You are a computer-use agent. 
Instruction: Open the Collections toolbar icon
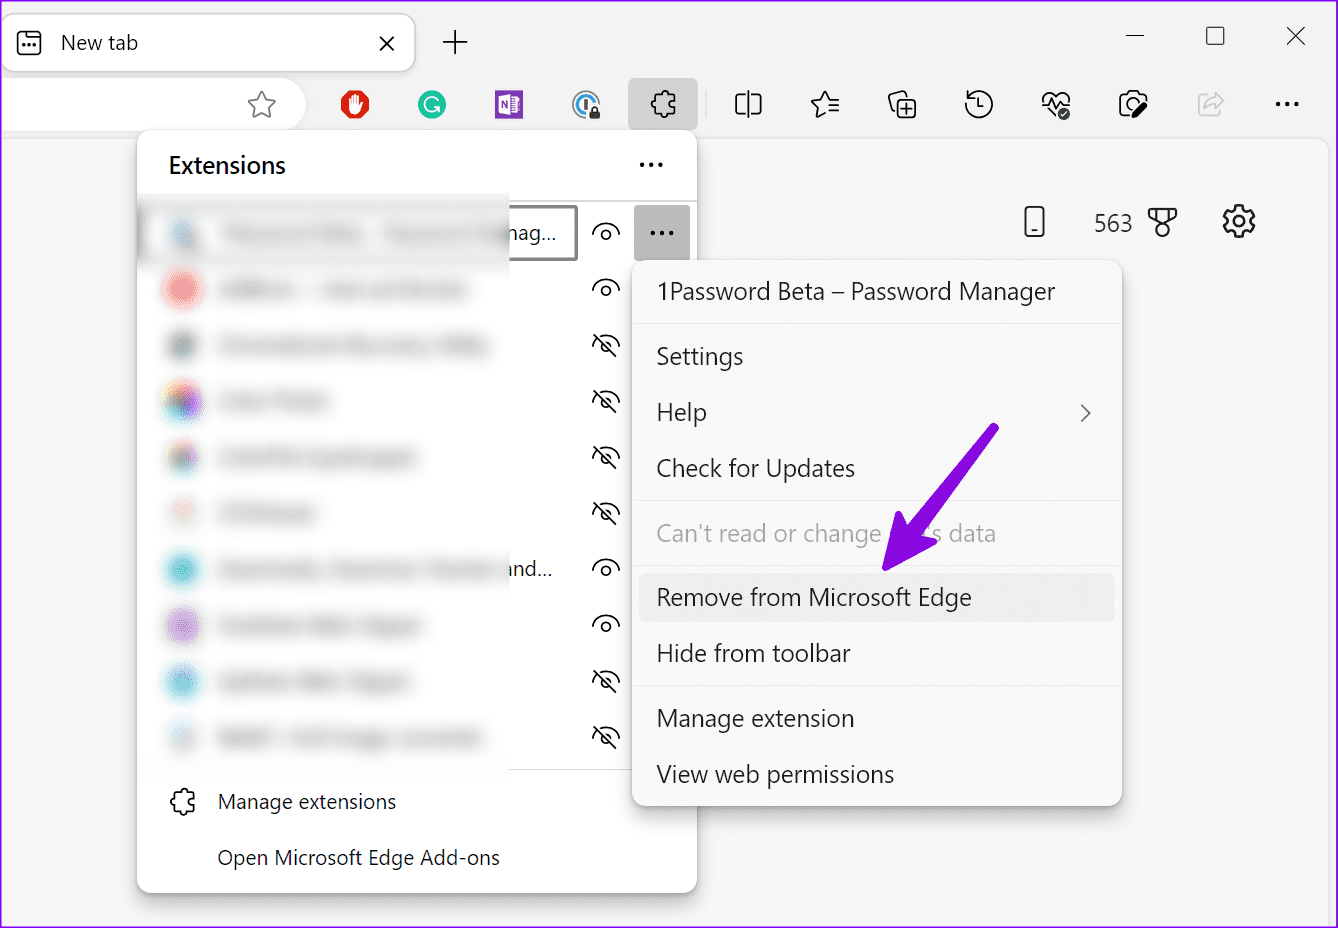tap(902, 104)
